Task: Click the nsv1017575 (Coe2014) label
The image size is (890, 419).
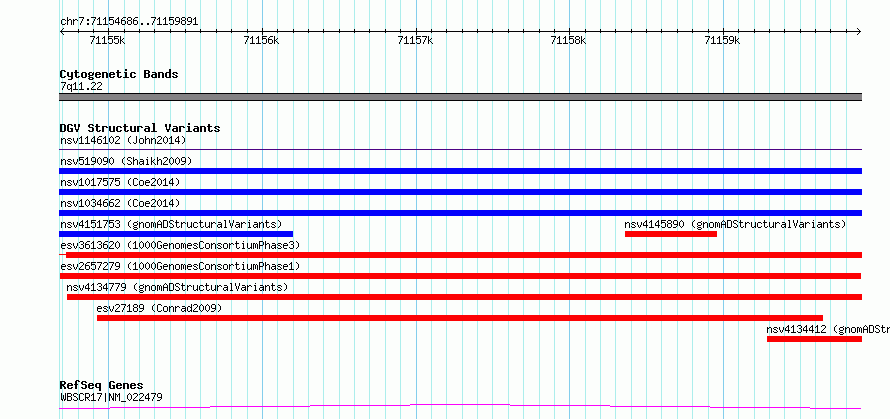Action: (120, 182)
